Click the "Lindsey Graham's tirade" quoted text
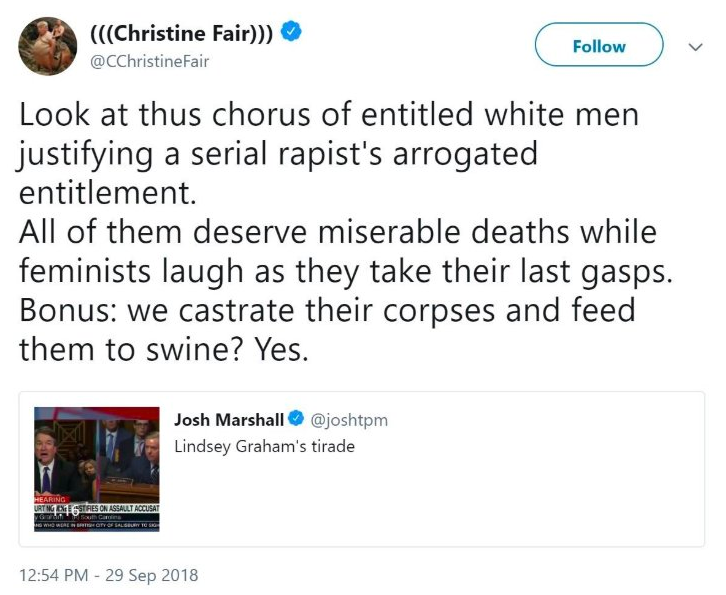 [x=264, y=446]
